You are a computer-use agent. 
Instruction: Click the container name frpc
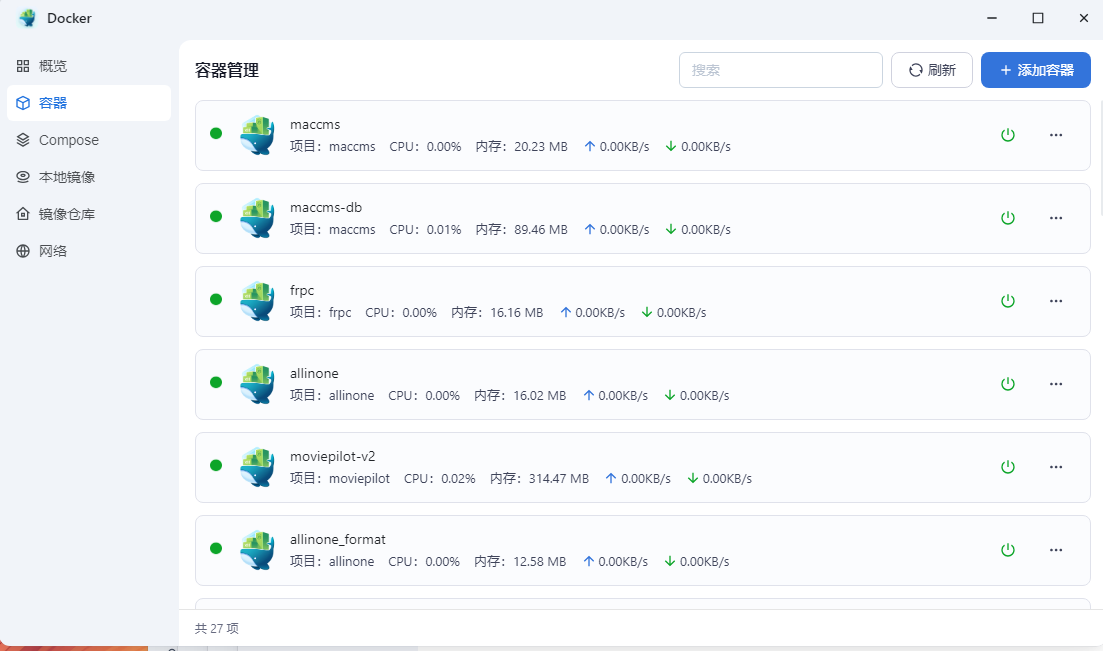[x=302, y=291]
